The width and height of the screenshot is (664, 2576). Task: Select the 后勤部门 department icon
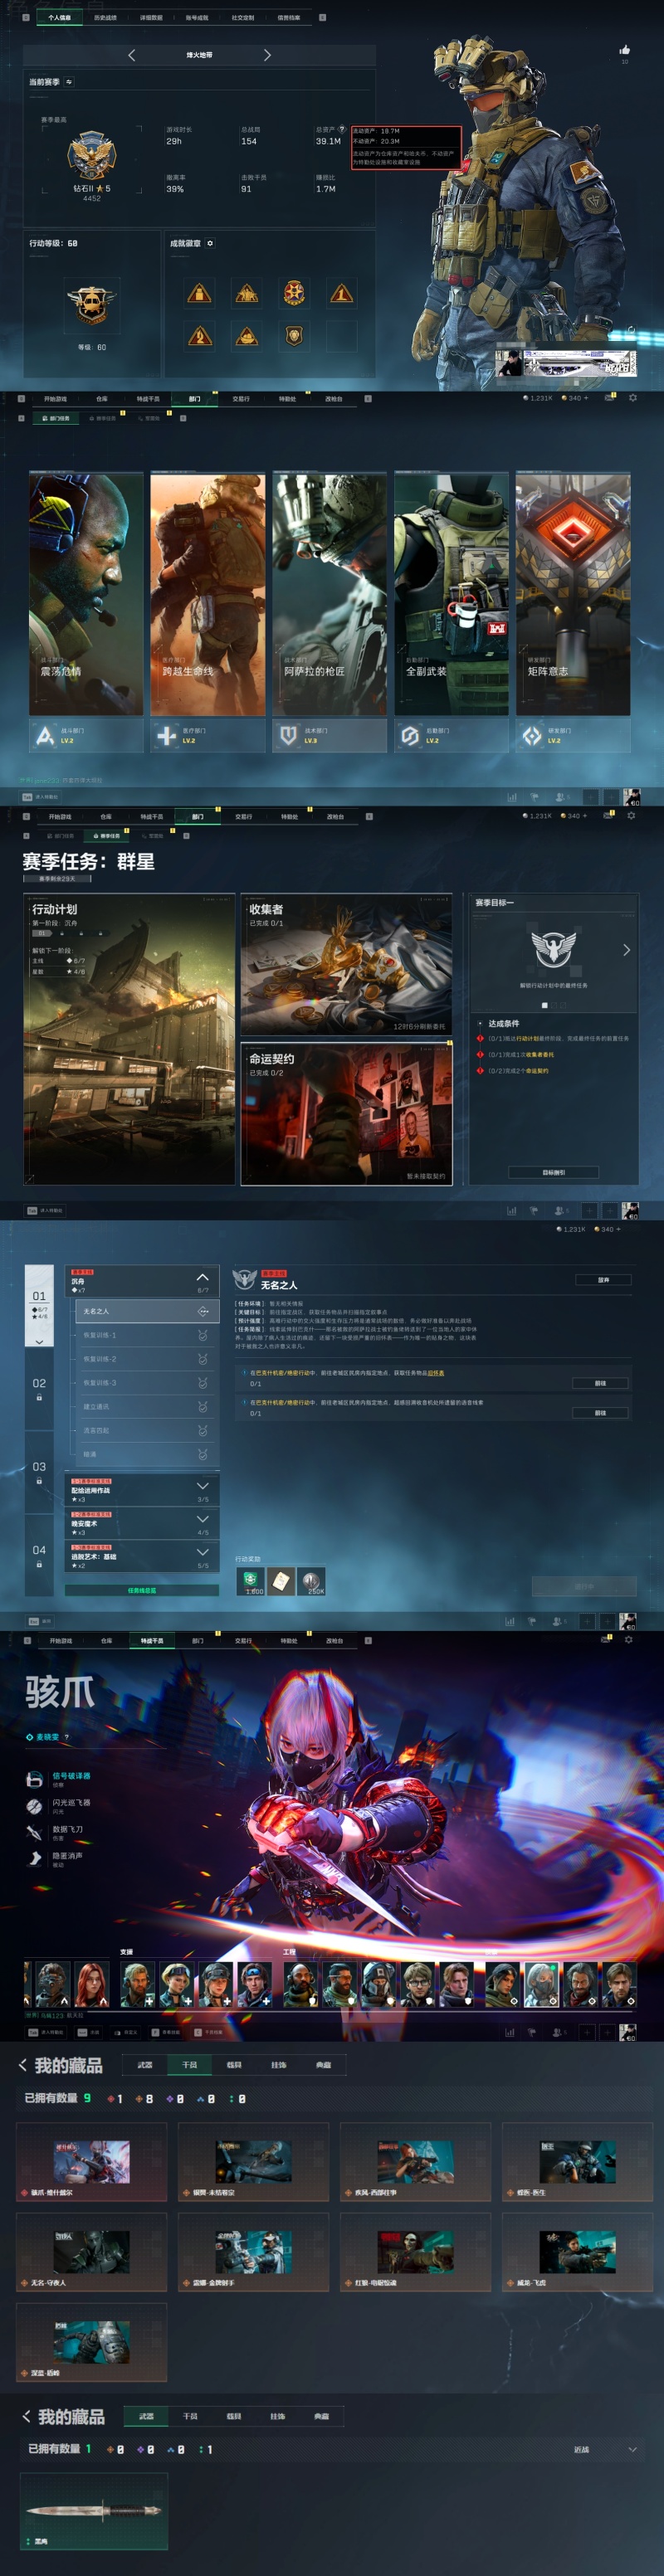pyautogui.click(x=410, y=736)
